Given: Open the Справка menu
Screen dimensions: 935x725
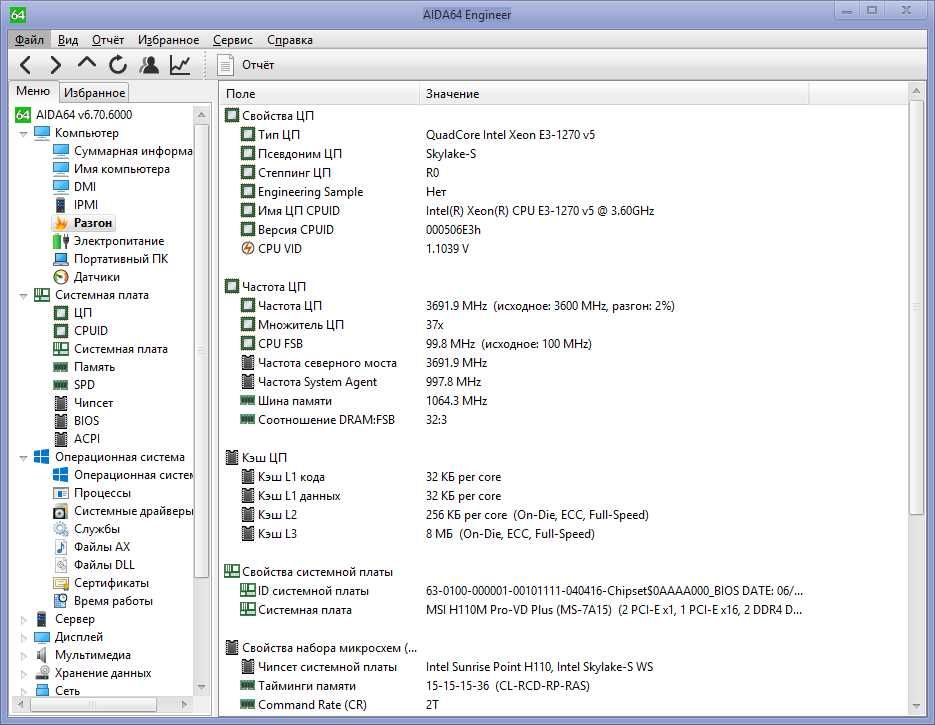Looking at the screenshot, I should (x=290, y=39).
